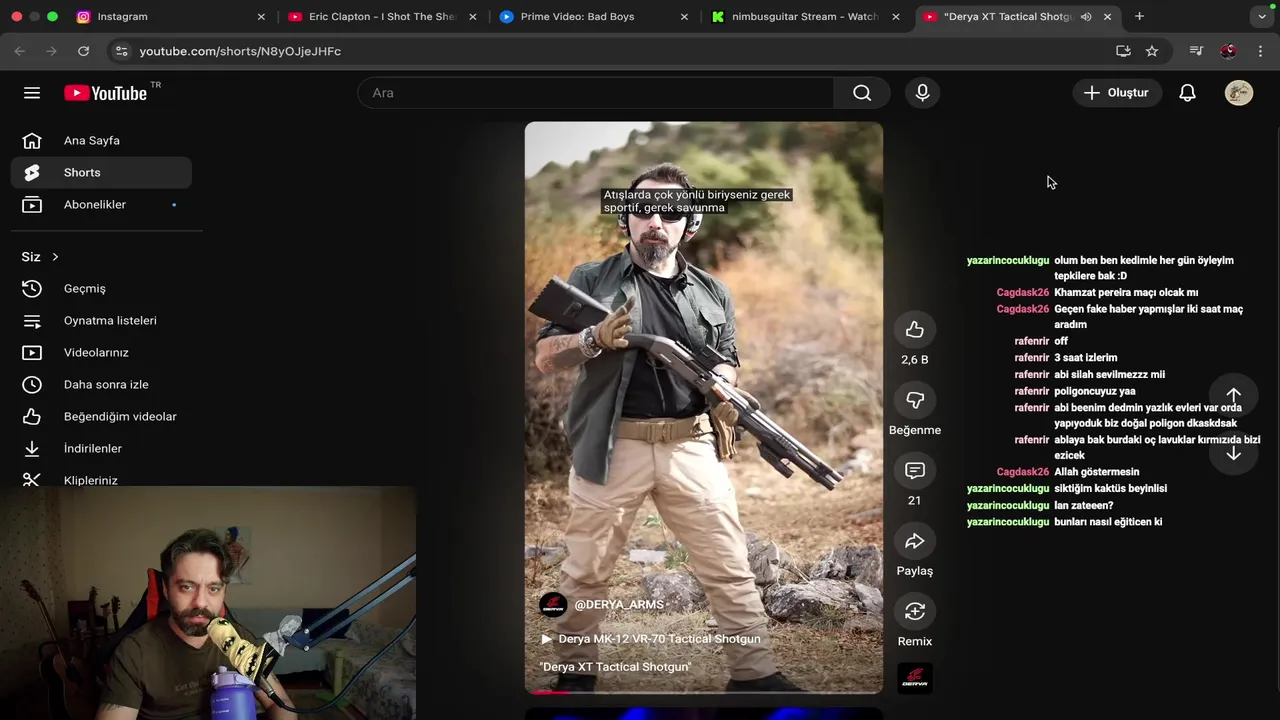This screenshot has height=720, width=1280.
Task: Go to the next short with down arrow
Action: point(1233,453)
